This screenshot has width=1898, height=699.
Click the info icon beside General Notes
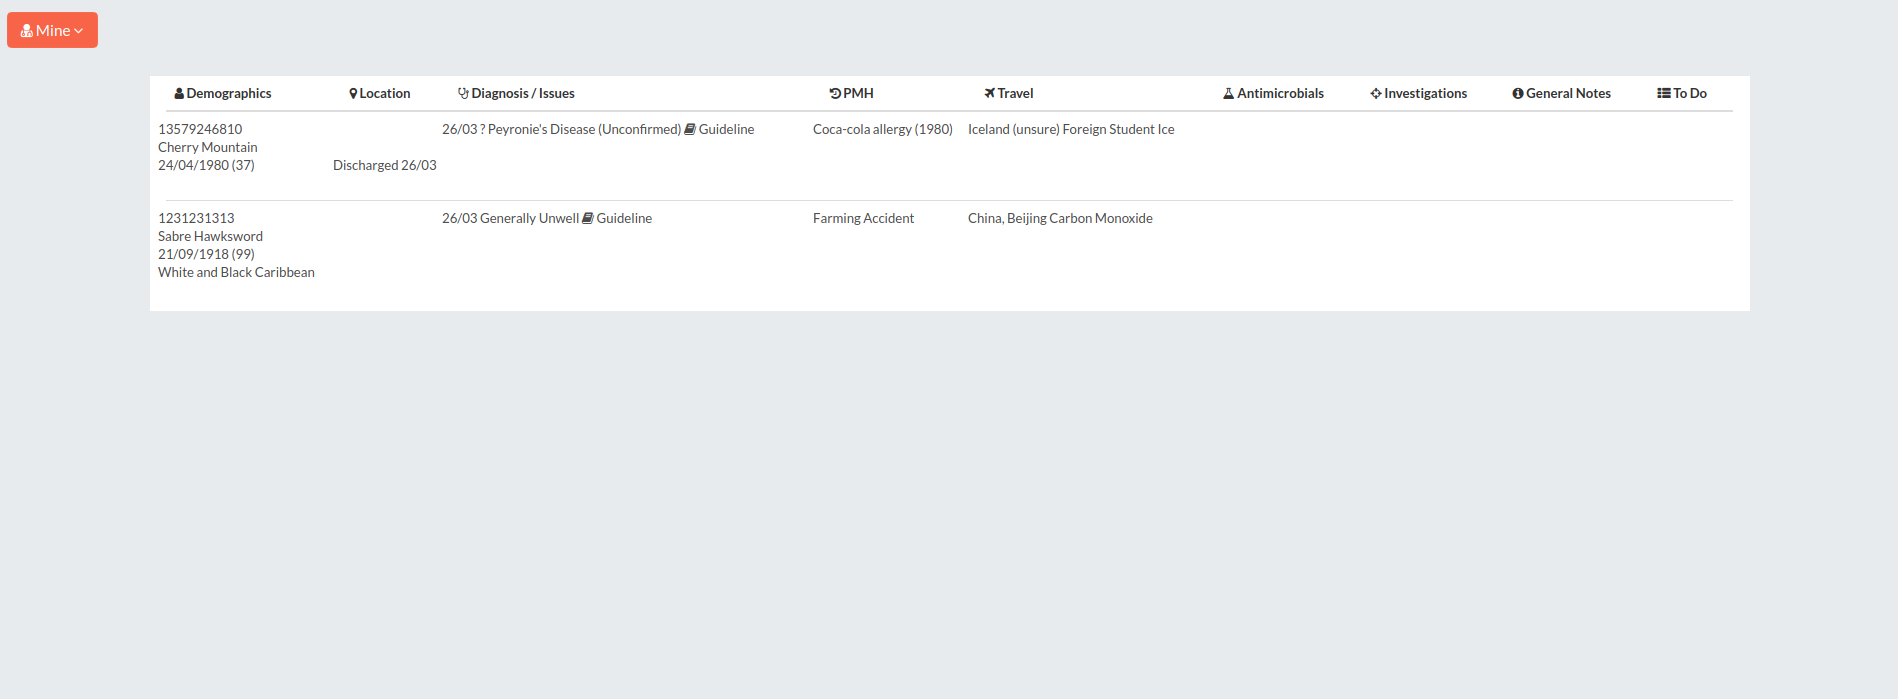1518,93
